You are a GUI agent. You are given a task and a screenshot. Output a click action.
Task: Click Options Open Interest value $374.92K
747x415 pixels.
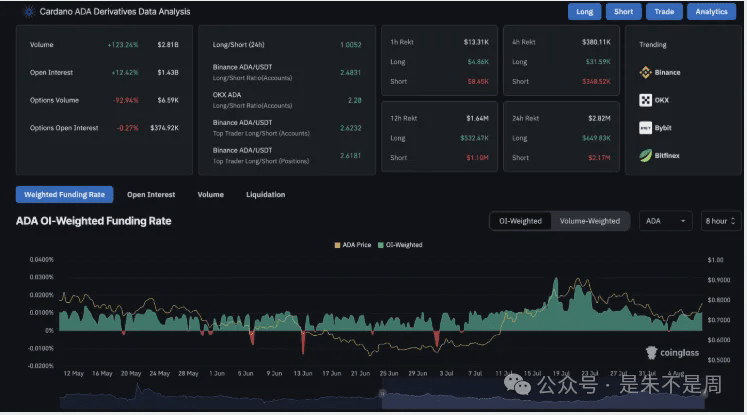(x=164, y=128)
